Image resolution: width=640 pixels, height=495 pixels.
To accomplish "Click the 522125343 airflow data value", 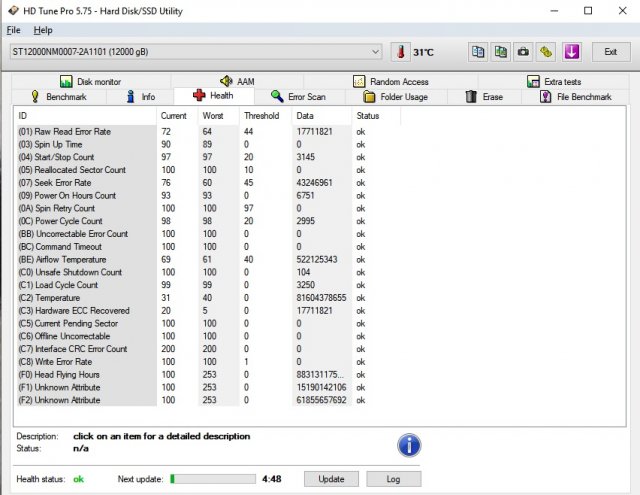I will pyautogui.click(x=317, y=260).
